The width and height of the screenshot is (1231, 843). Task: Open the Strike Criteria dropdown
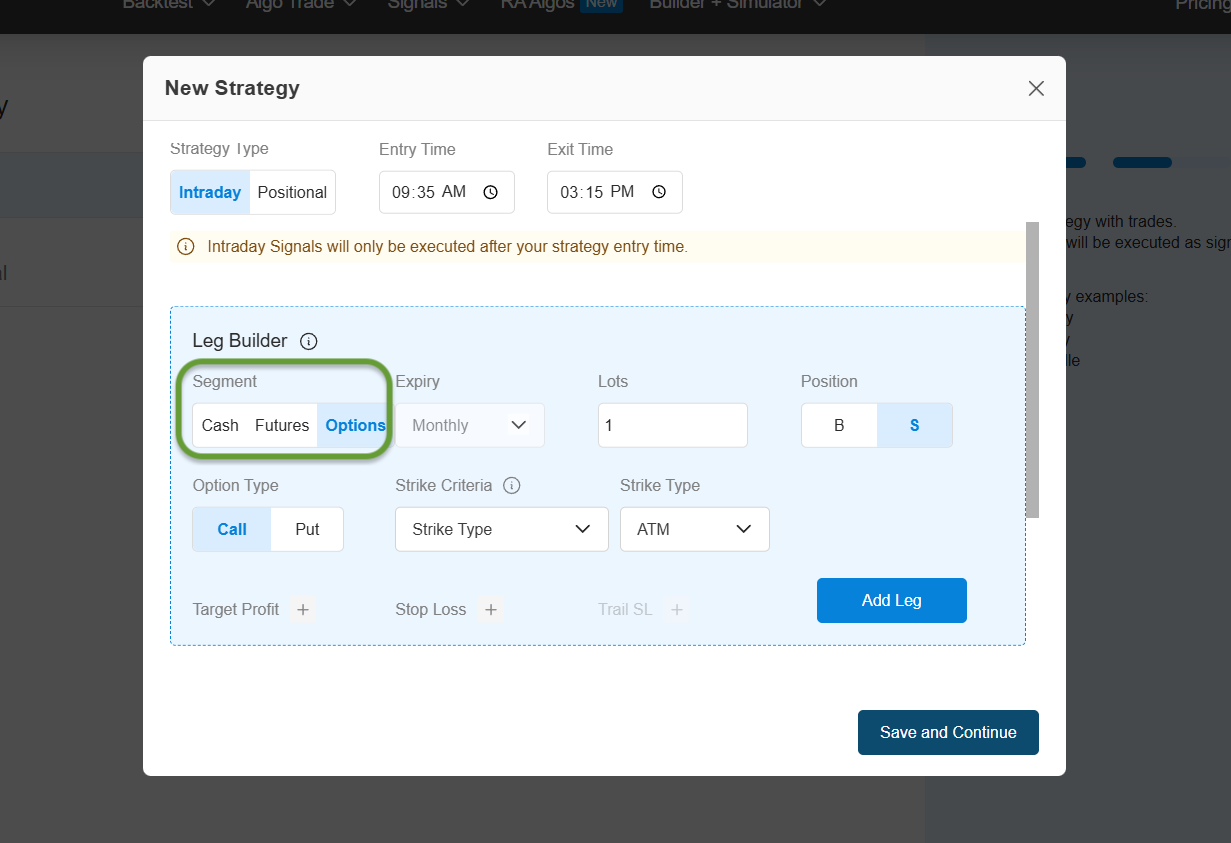(502, 529)
